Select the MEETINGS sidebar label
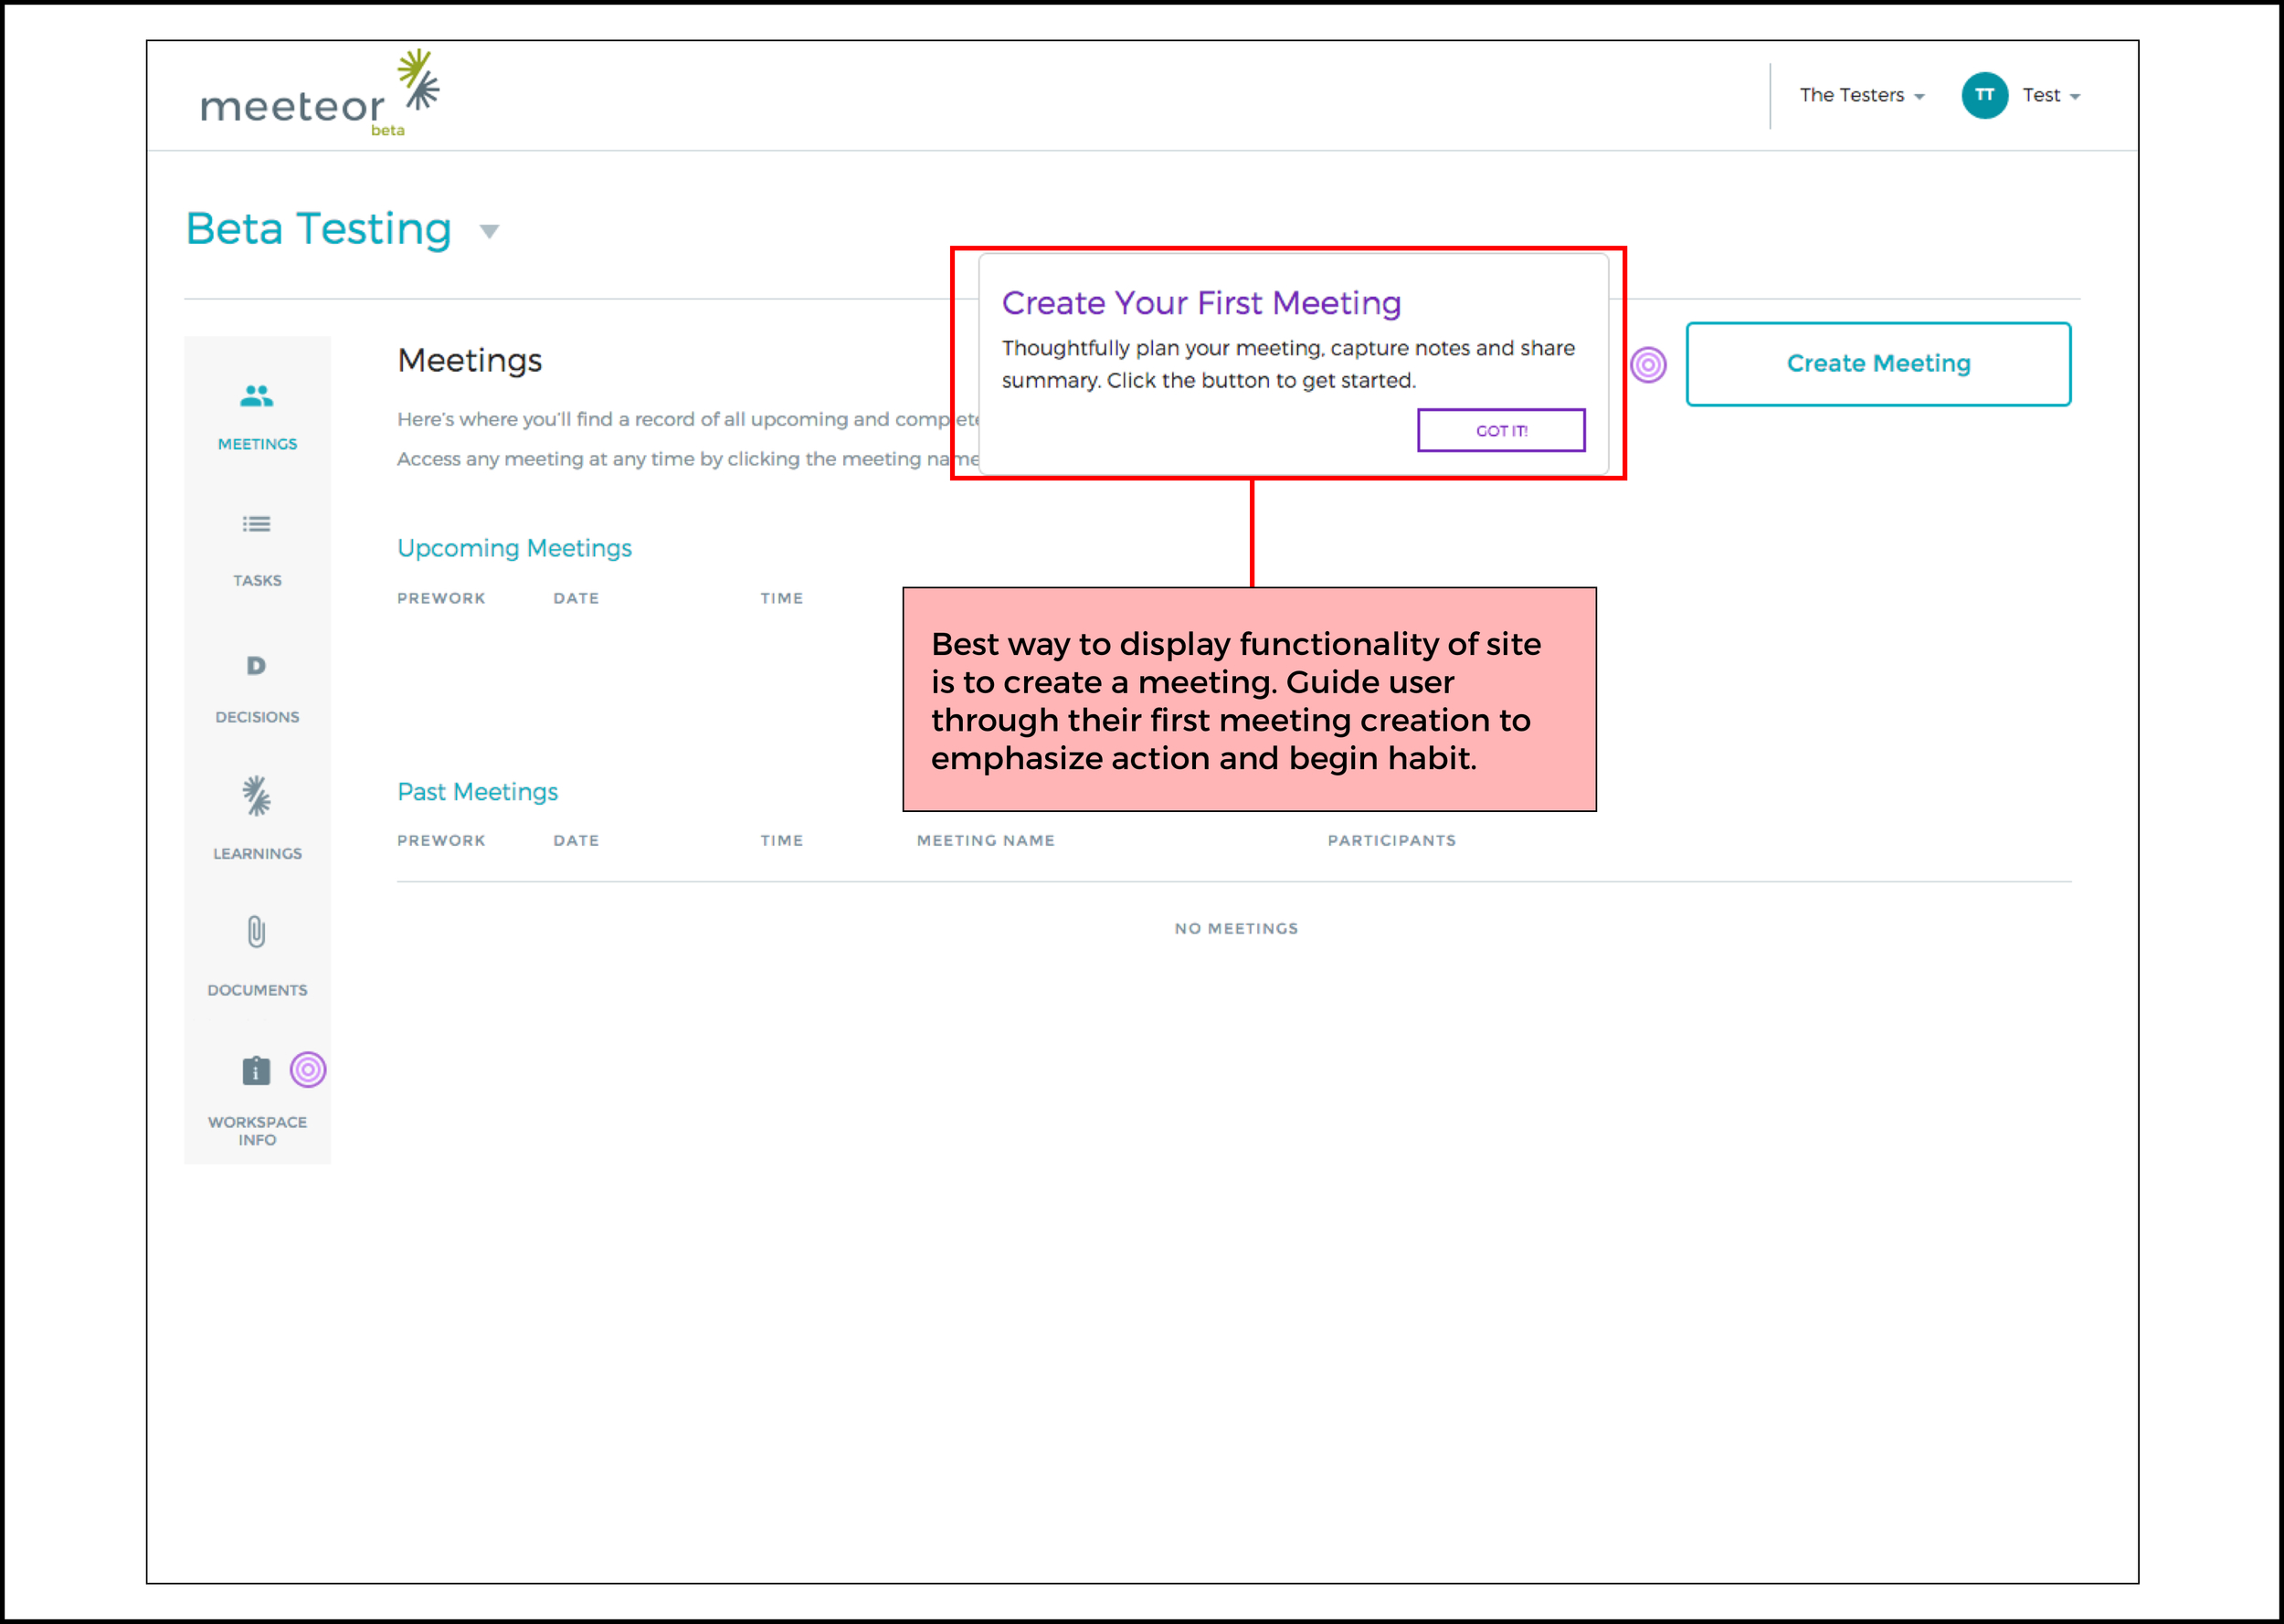 pos(257,444)
